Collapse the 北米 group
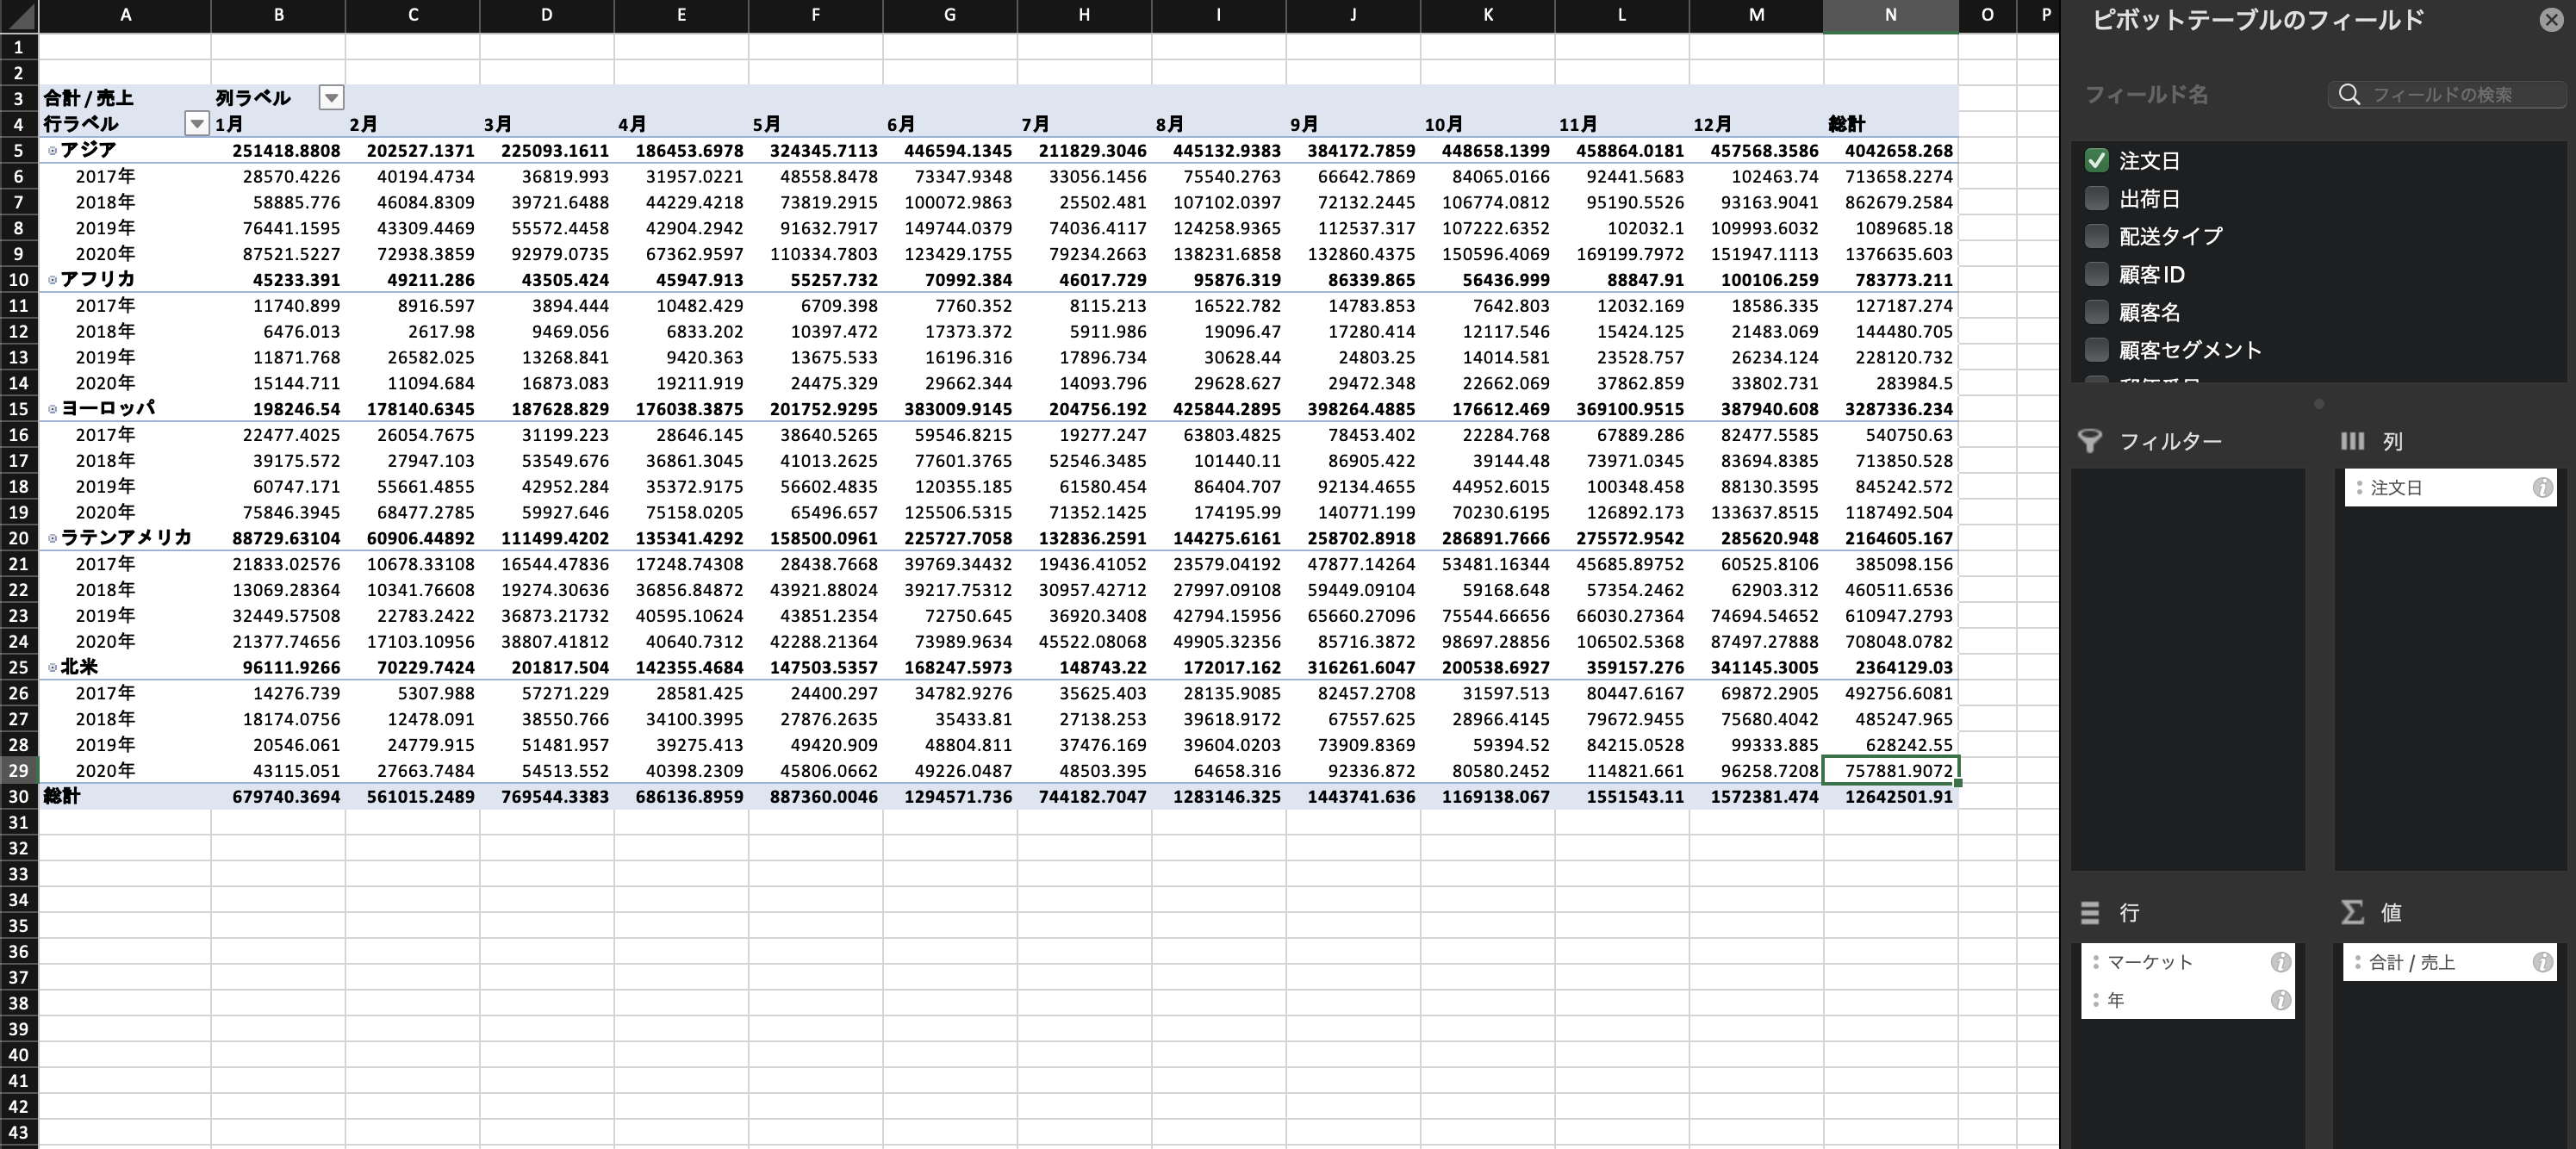The width and height of the screenshot is (2576, 1149). point(53,667)
